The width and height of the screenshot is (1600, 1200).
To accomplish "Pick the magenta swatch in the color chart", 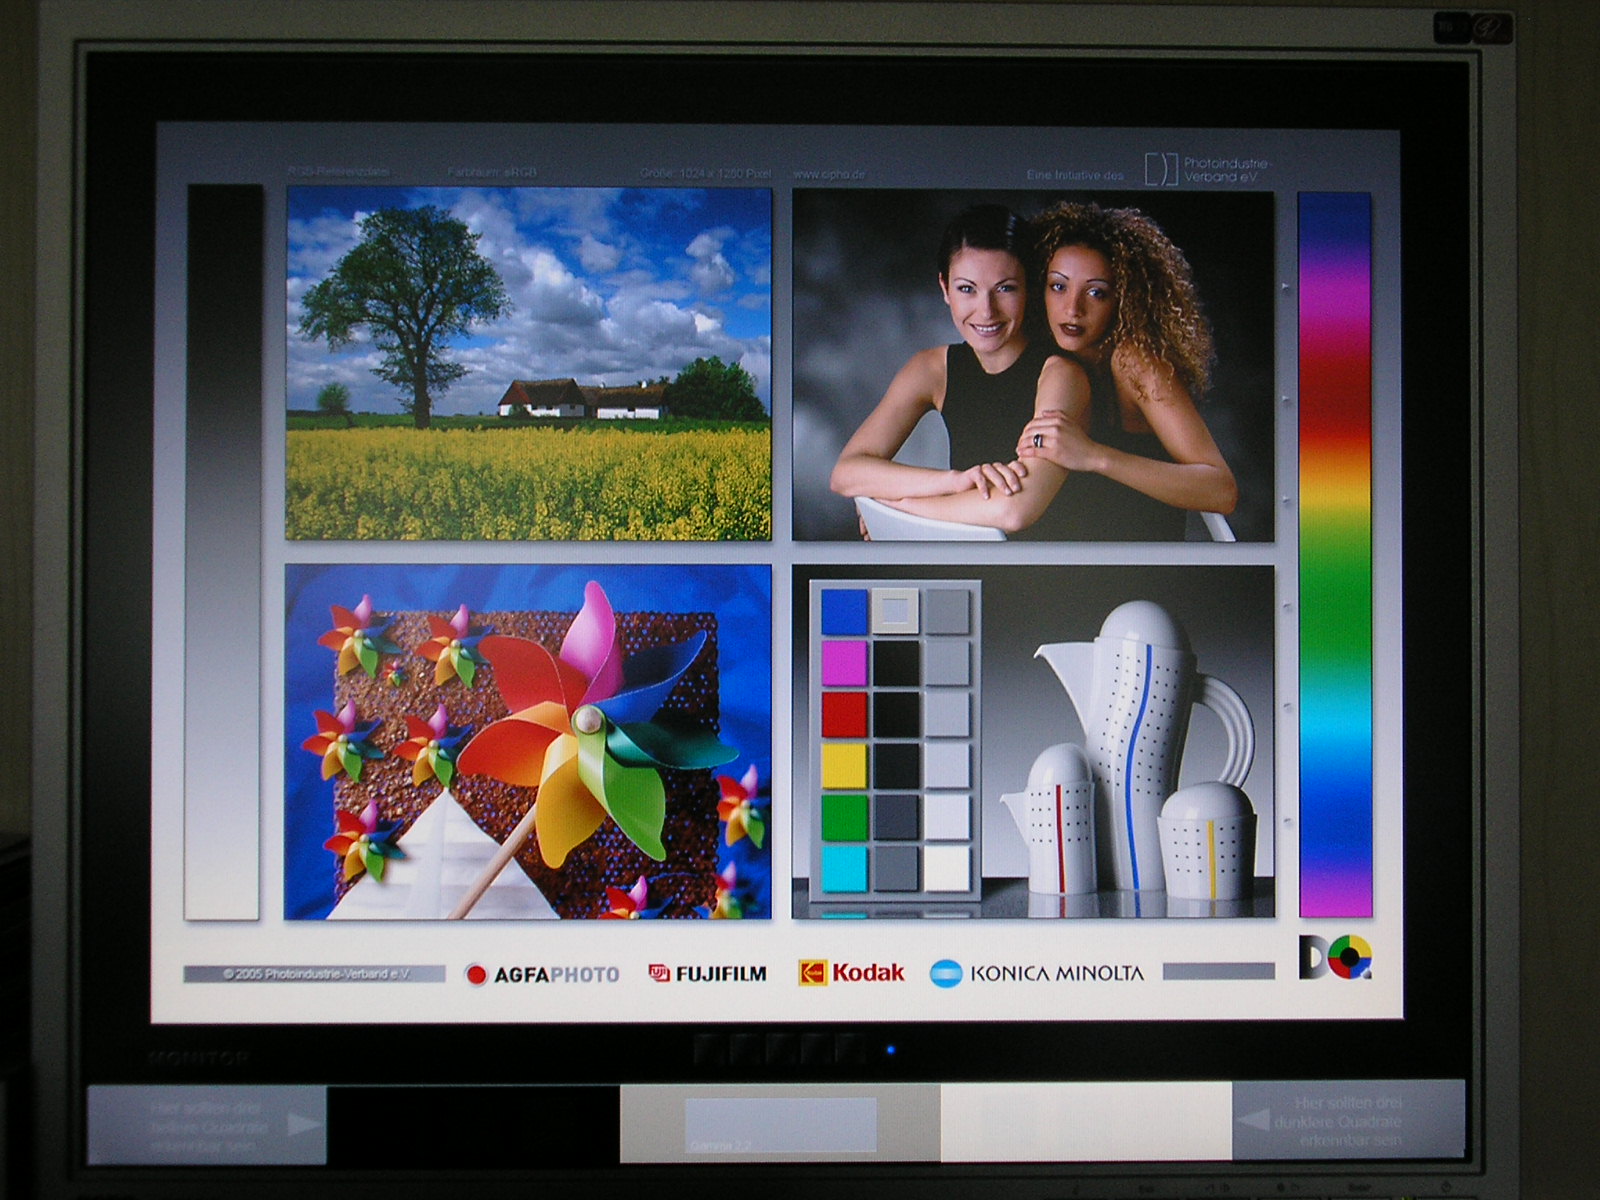I will pyautogui.click(x=843, y=662).
